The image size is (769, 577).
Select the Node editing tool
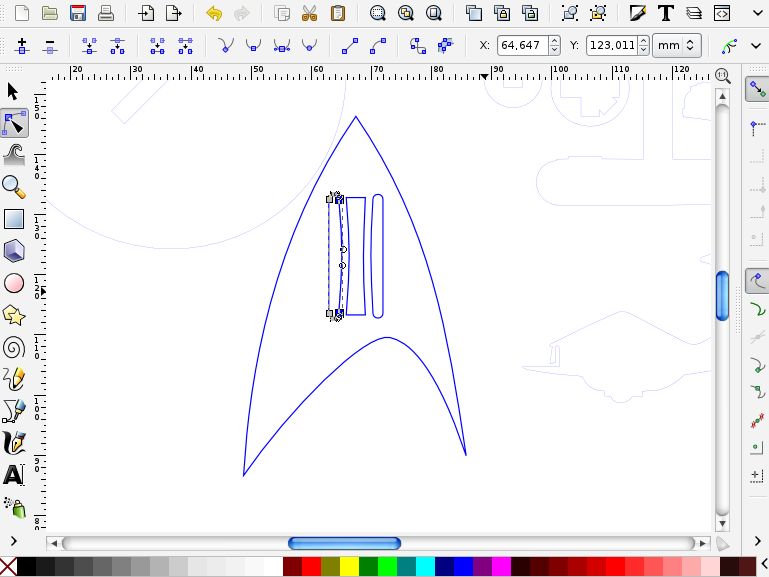14,124
